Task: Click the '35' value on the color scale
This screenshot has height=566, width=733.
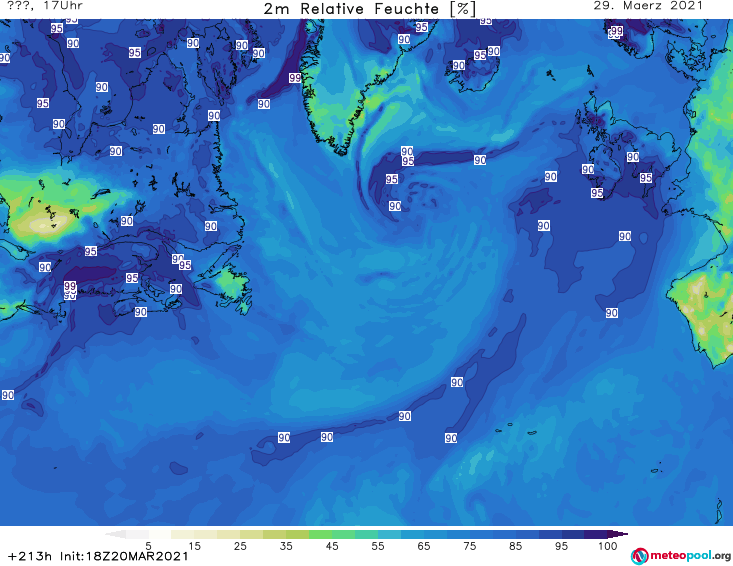Action: click(286, 546)
